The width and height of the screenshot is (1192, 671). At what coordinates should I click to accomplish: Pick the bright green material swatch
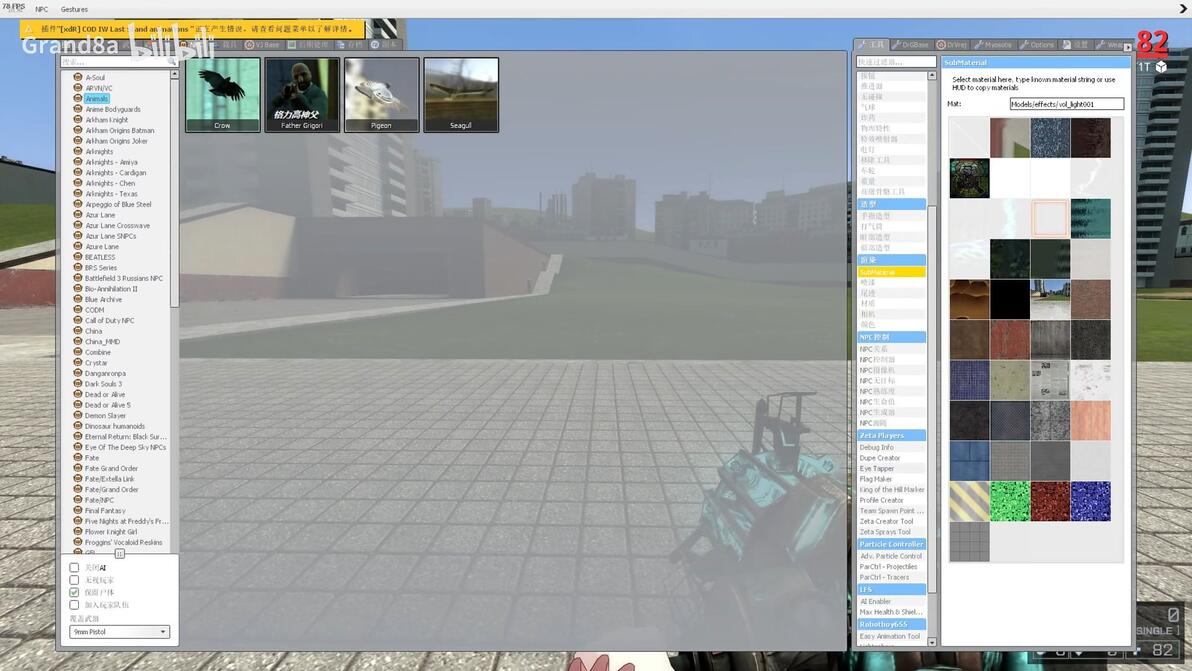[1010, 501]
